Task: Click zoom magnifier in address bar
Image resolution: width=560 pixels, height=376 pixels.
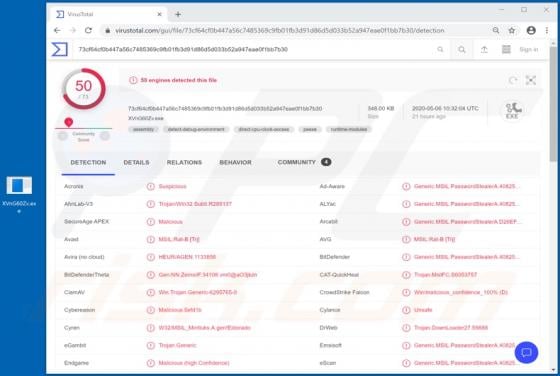Action: 496,31
